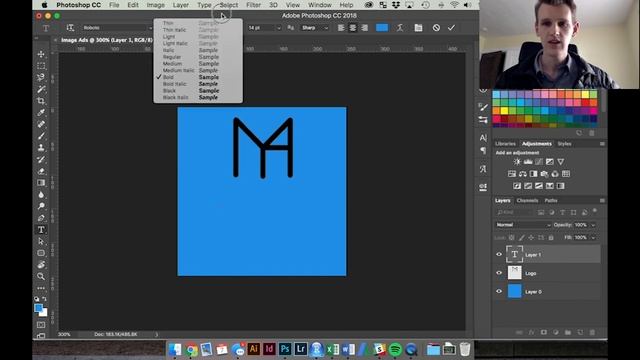The width and height of the screenshot is (640, 360).
Task: Add Hue/Saturation adjustment
Action: pos(512,174)
